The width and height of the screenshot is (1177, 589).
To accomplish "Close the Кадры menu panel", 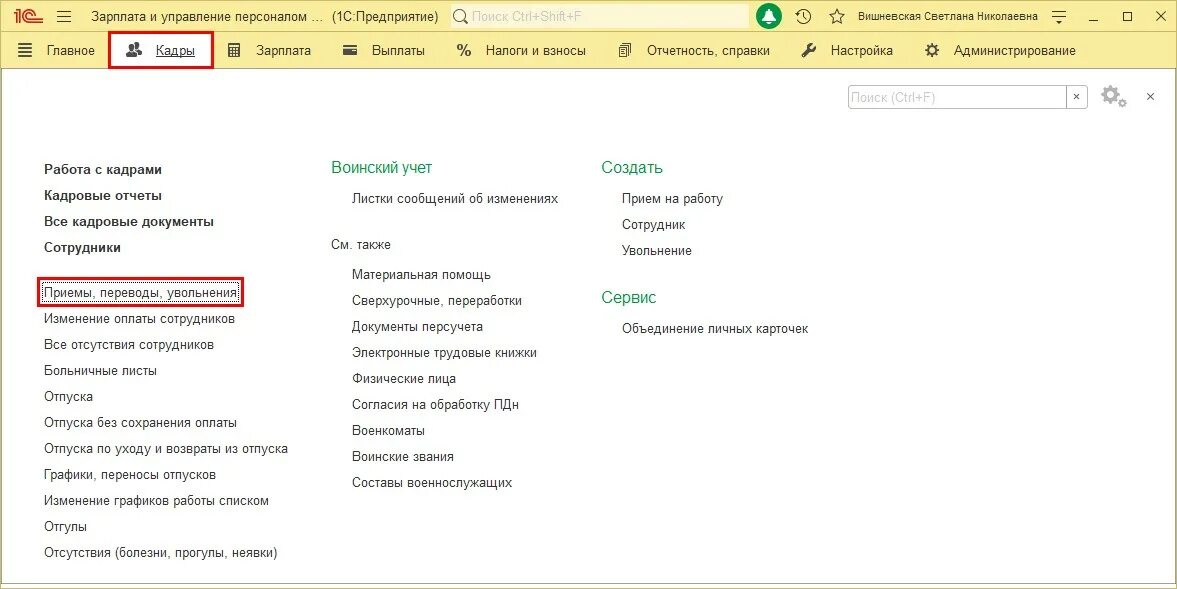I will coord(1150,97).
